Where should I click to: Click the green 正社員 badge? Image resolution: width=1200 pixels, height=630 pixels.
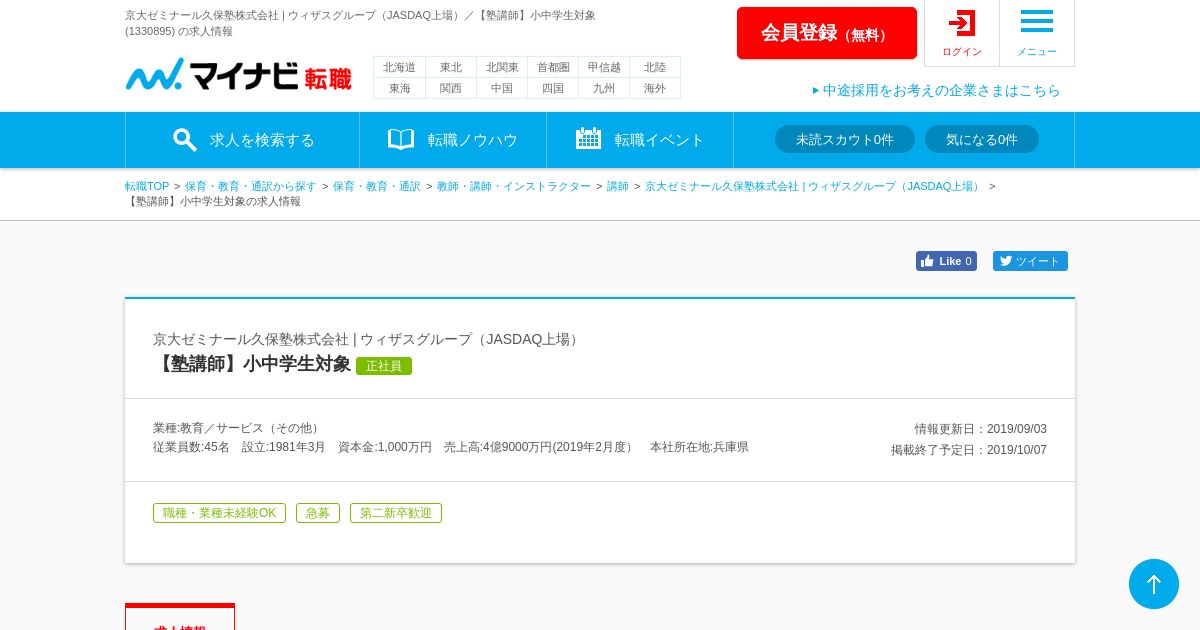click(x=384, y=366)
